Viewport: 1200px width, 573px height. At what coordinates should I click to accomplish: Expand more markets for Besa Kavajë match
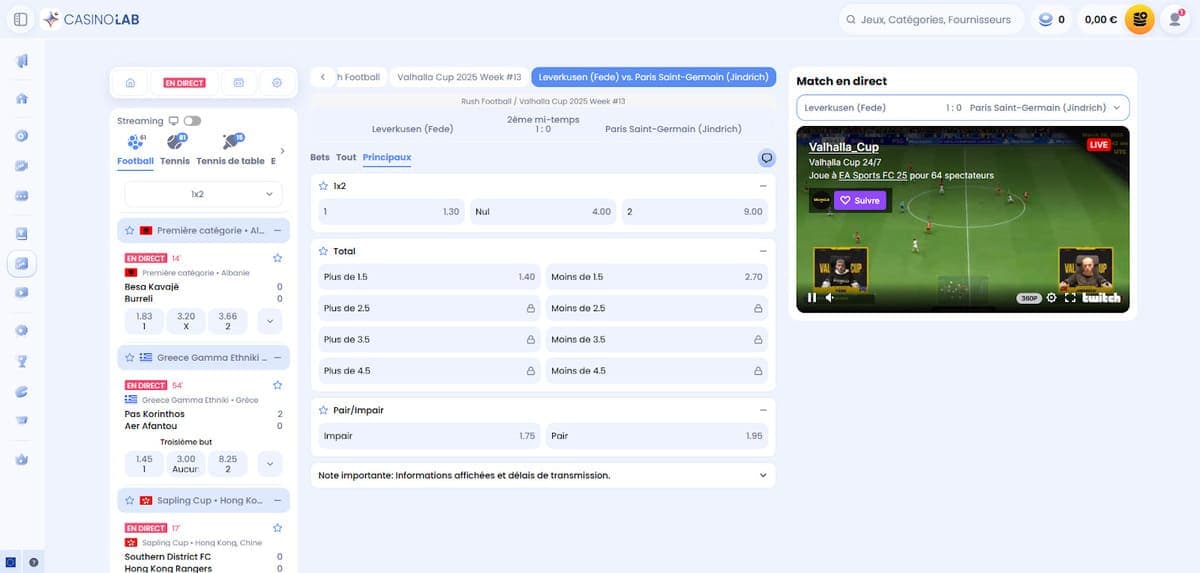pyautogui.click(x=269, y=321)
